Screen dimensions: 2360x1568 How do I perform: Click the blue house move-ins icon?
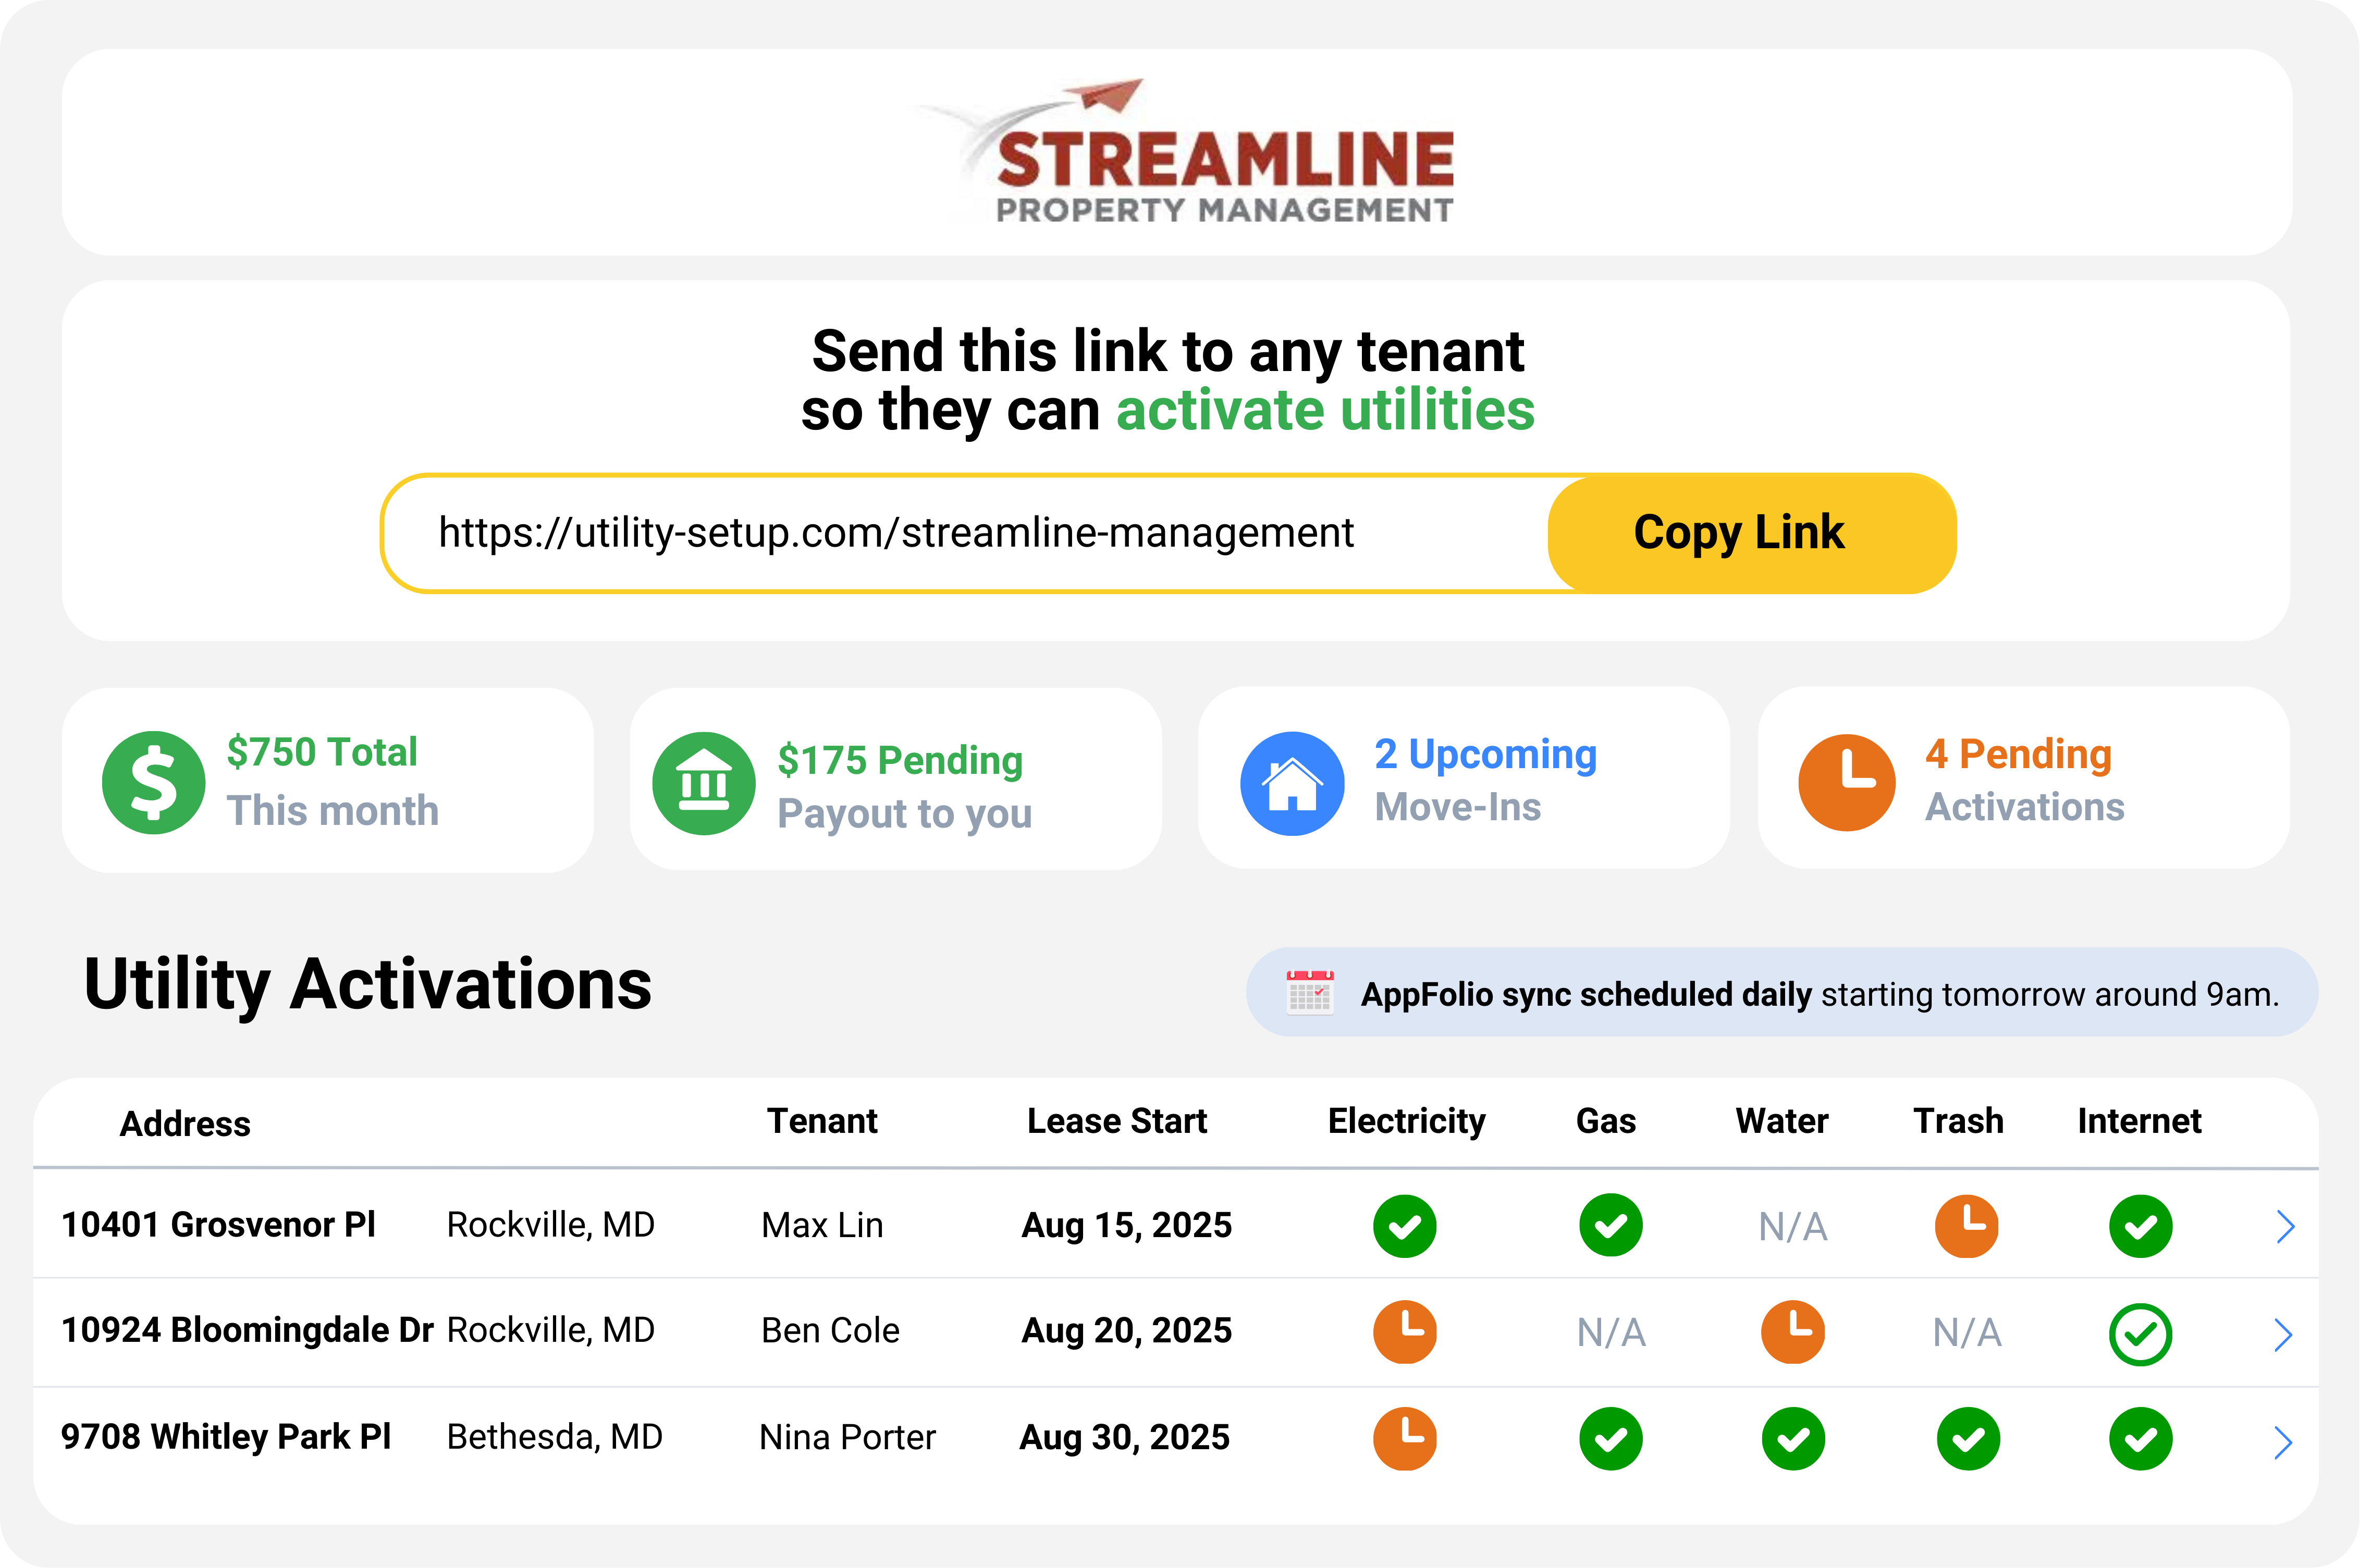click(x=1292, y=783)
